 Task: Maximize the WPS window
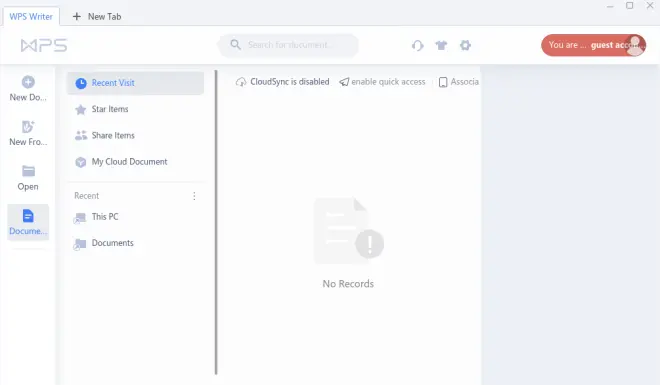tap(630, 5)
